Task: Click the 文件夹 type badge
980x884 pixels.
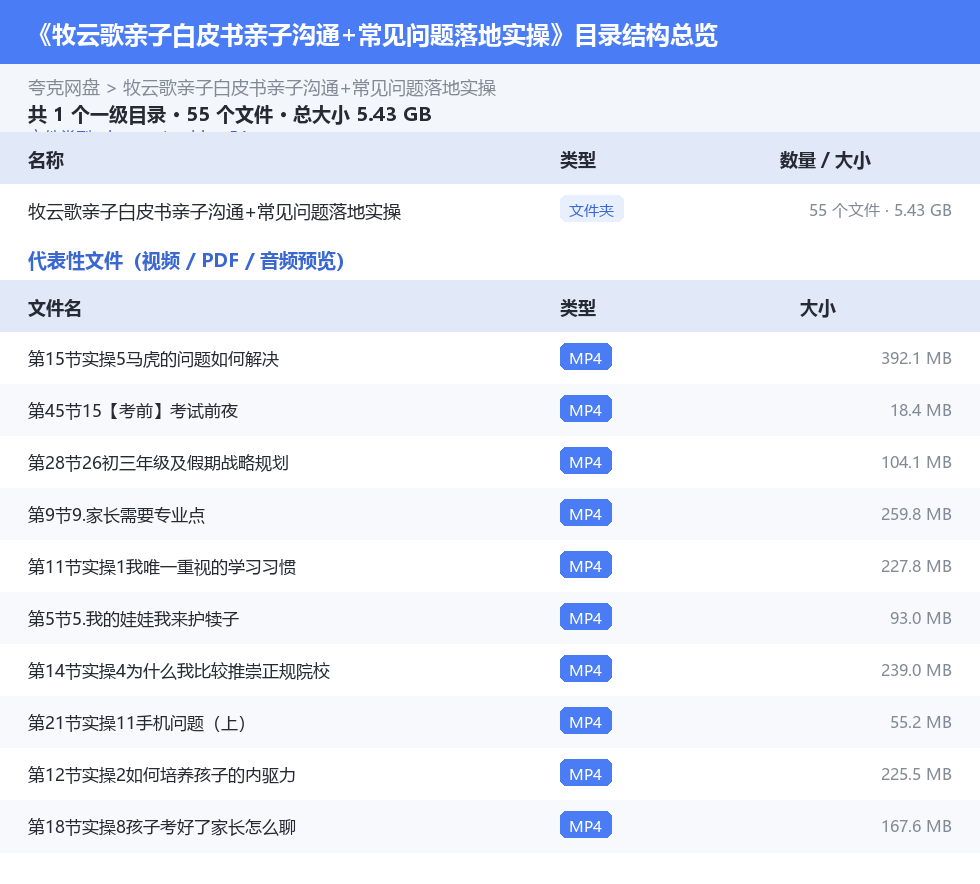Action: tap(591, 209)
